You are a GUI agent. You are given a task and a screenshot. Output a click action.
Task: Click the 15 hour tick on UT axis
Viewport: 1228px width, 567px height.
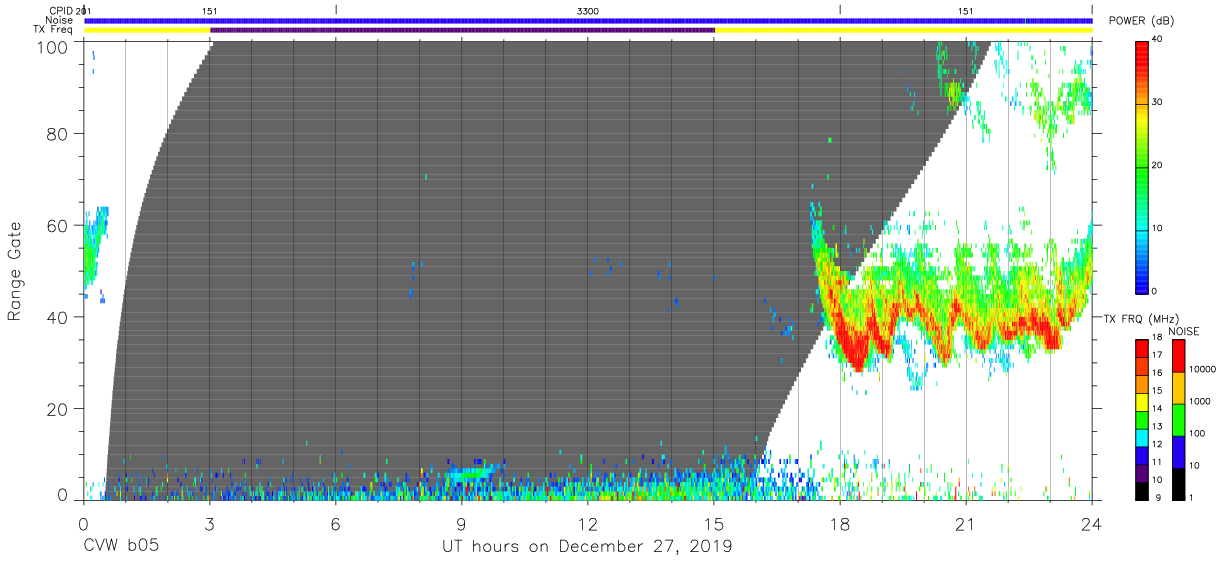714,523
